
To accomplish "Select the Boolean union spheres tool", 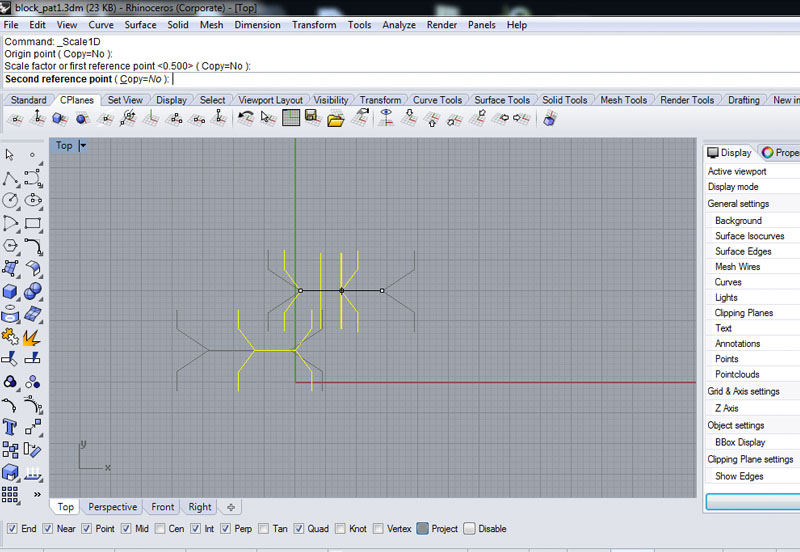I will tap(33, 291).
